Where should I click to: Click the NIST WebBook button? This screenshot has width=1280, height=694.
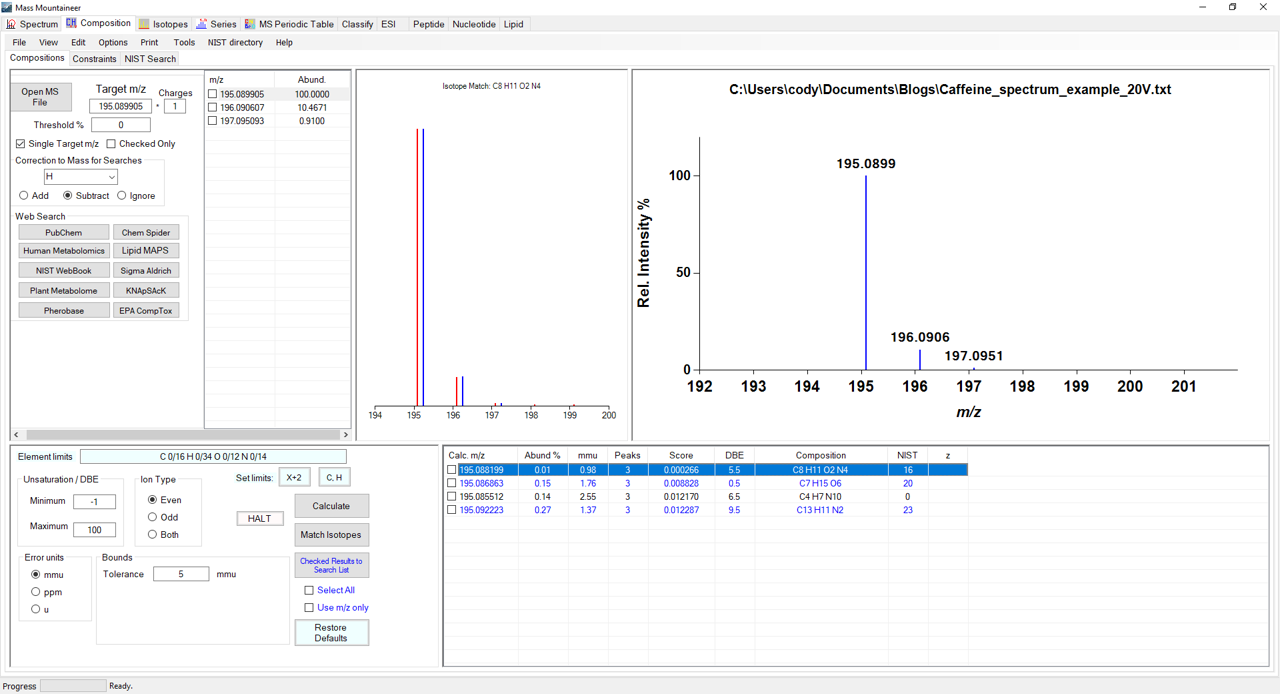click(64, 271)
